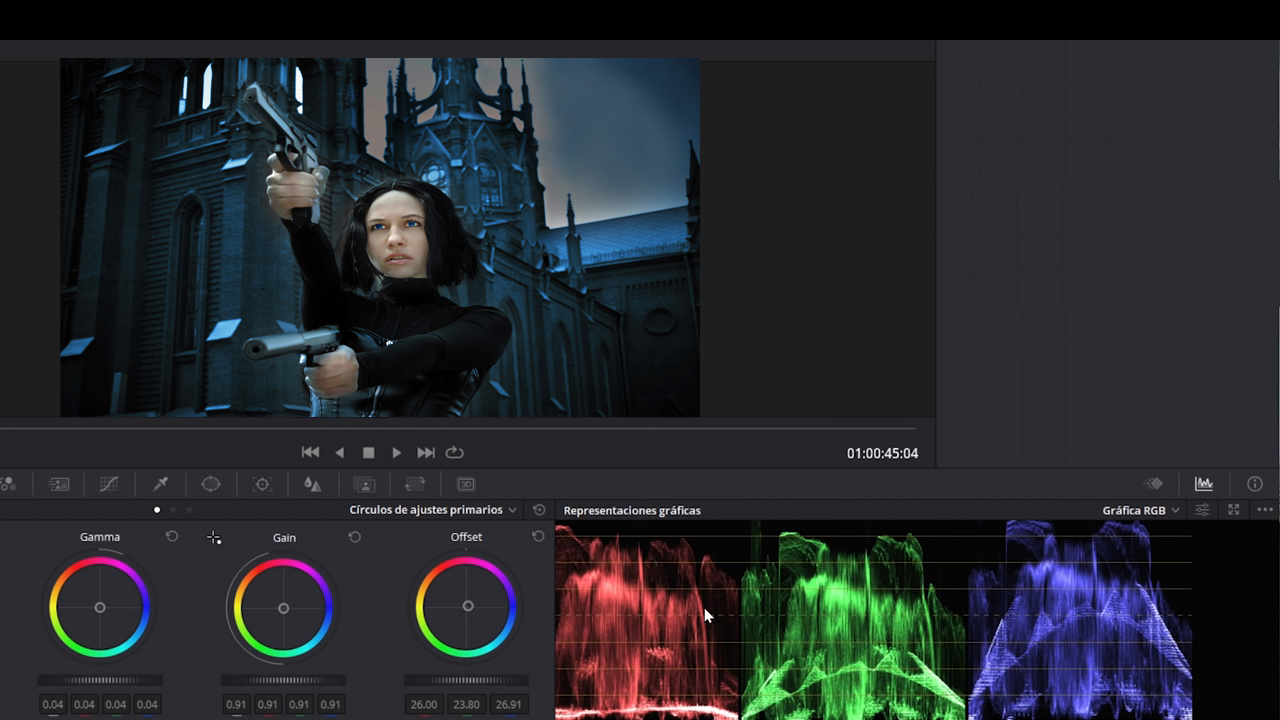Open the Círculos de ajustes primarios dropdown

point(433,510)
